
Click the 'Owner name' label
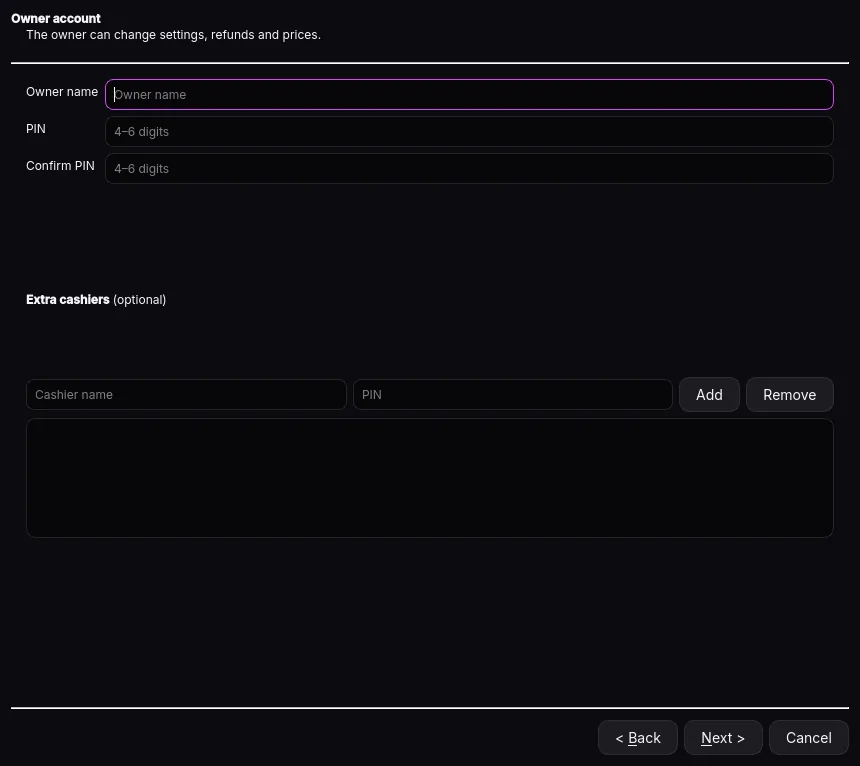tap(62, 92)
